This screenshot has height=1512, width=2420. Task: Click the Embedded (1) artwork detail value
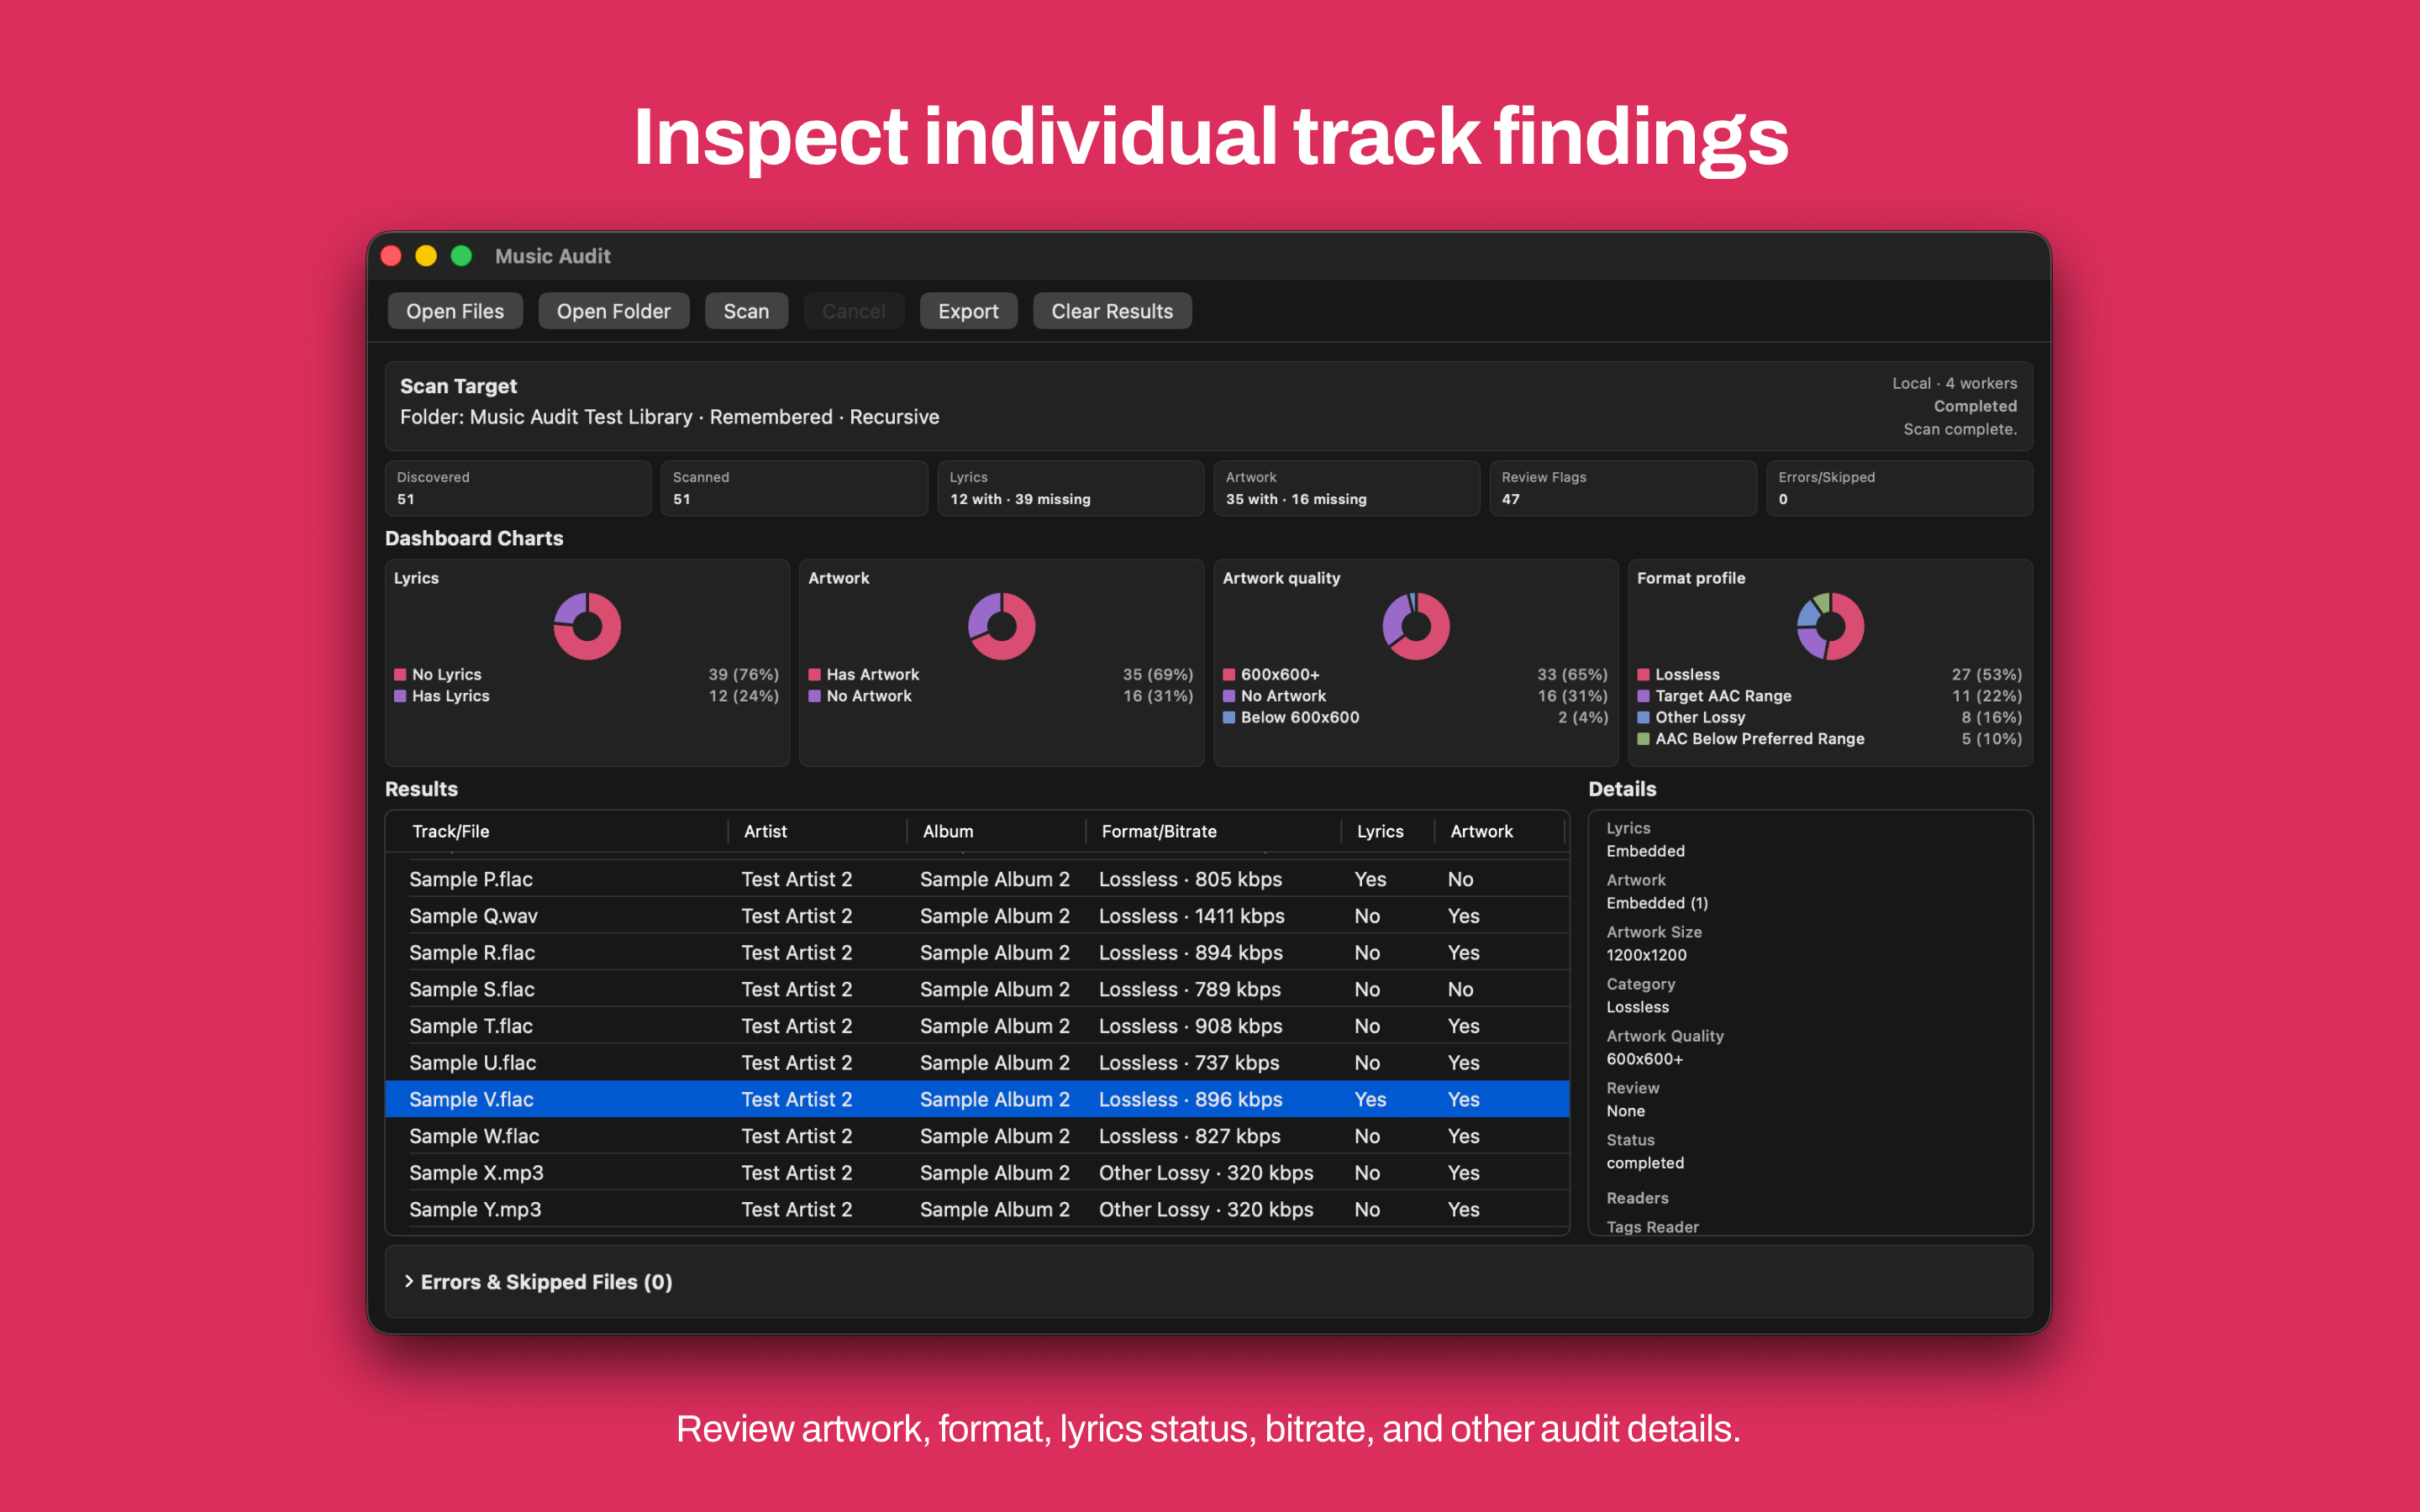1657,903
